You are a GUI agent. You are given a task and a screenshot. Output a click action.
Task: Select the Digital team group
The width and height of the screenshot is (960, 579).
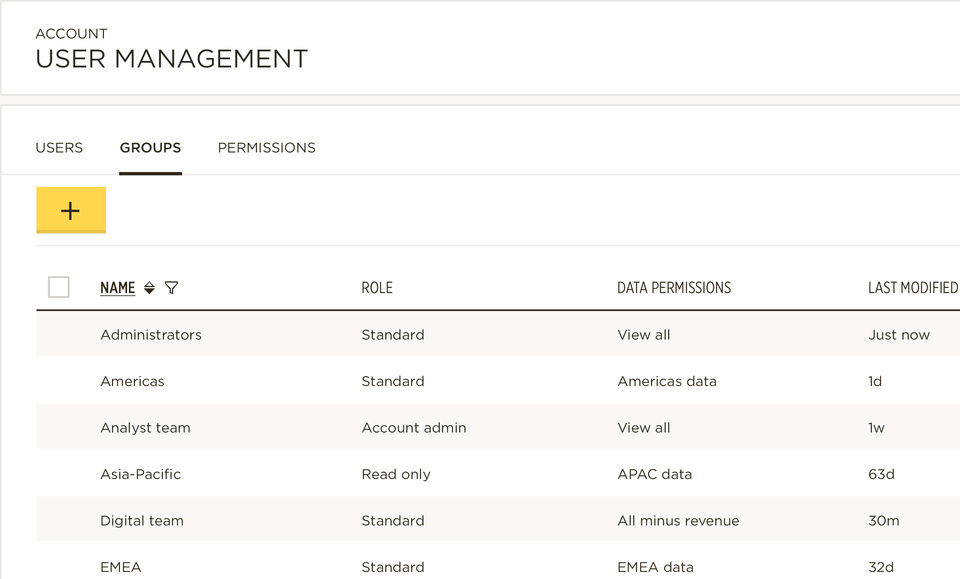coord(142,521)
